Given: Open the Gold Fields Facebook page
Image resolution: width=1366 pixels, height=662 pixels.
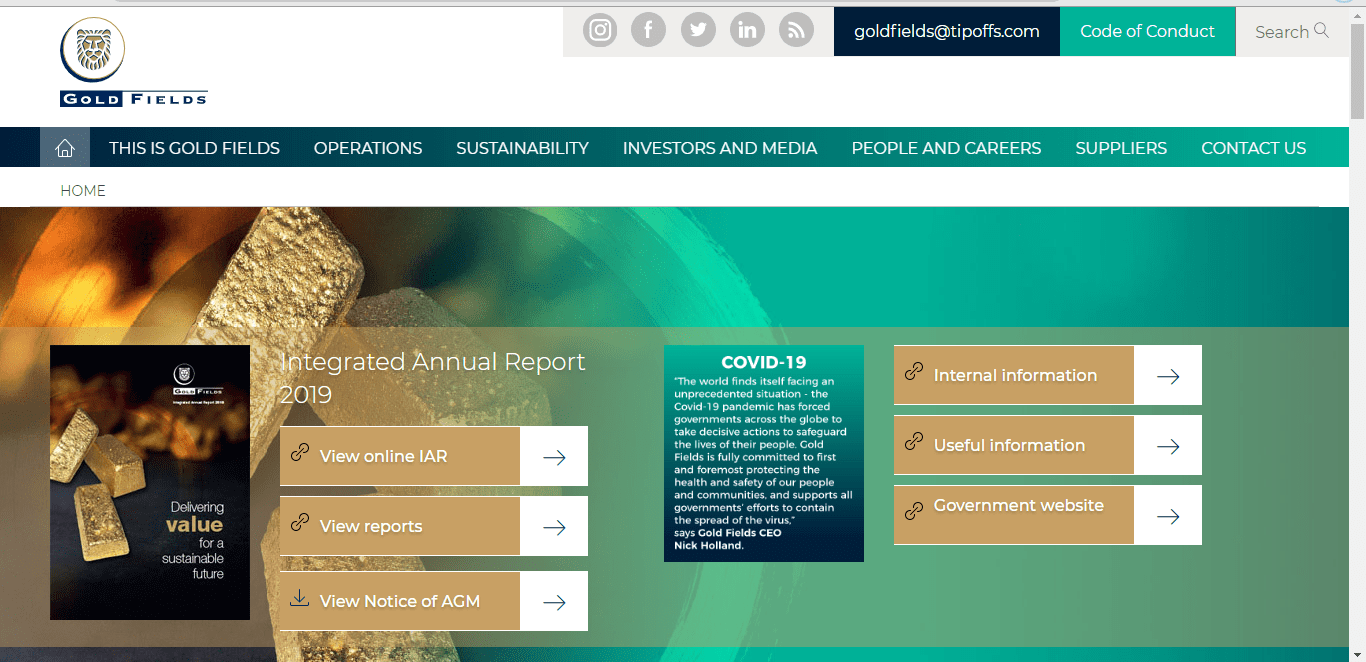Looking at the screenshot, I should pos(649,31).
